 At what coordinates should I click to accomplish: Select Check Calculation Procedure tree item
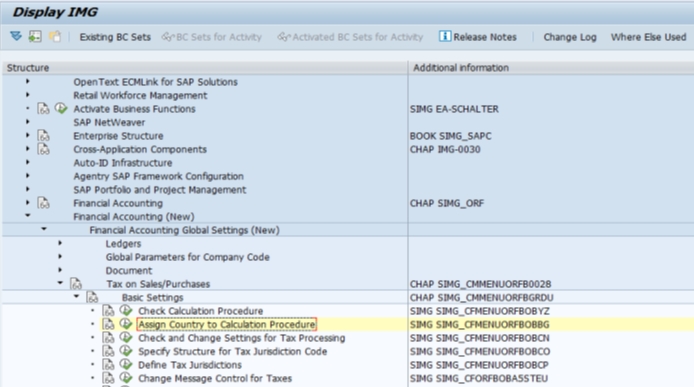point(200,311)
